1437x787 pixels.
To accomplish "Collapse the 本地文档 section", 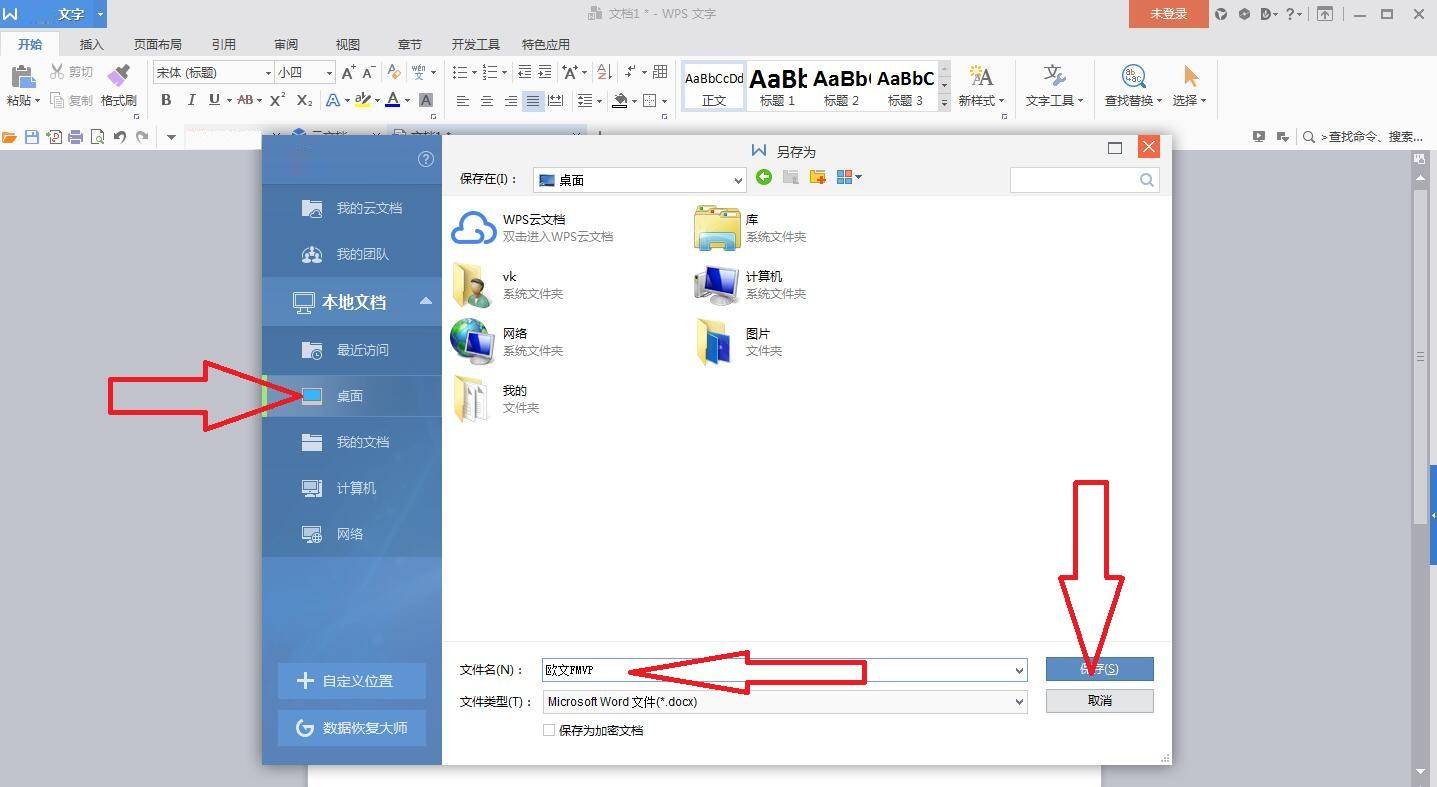I will click(425, 301).
